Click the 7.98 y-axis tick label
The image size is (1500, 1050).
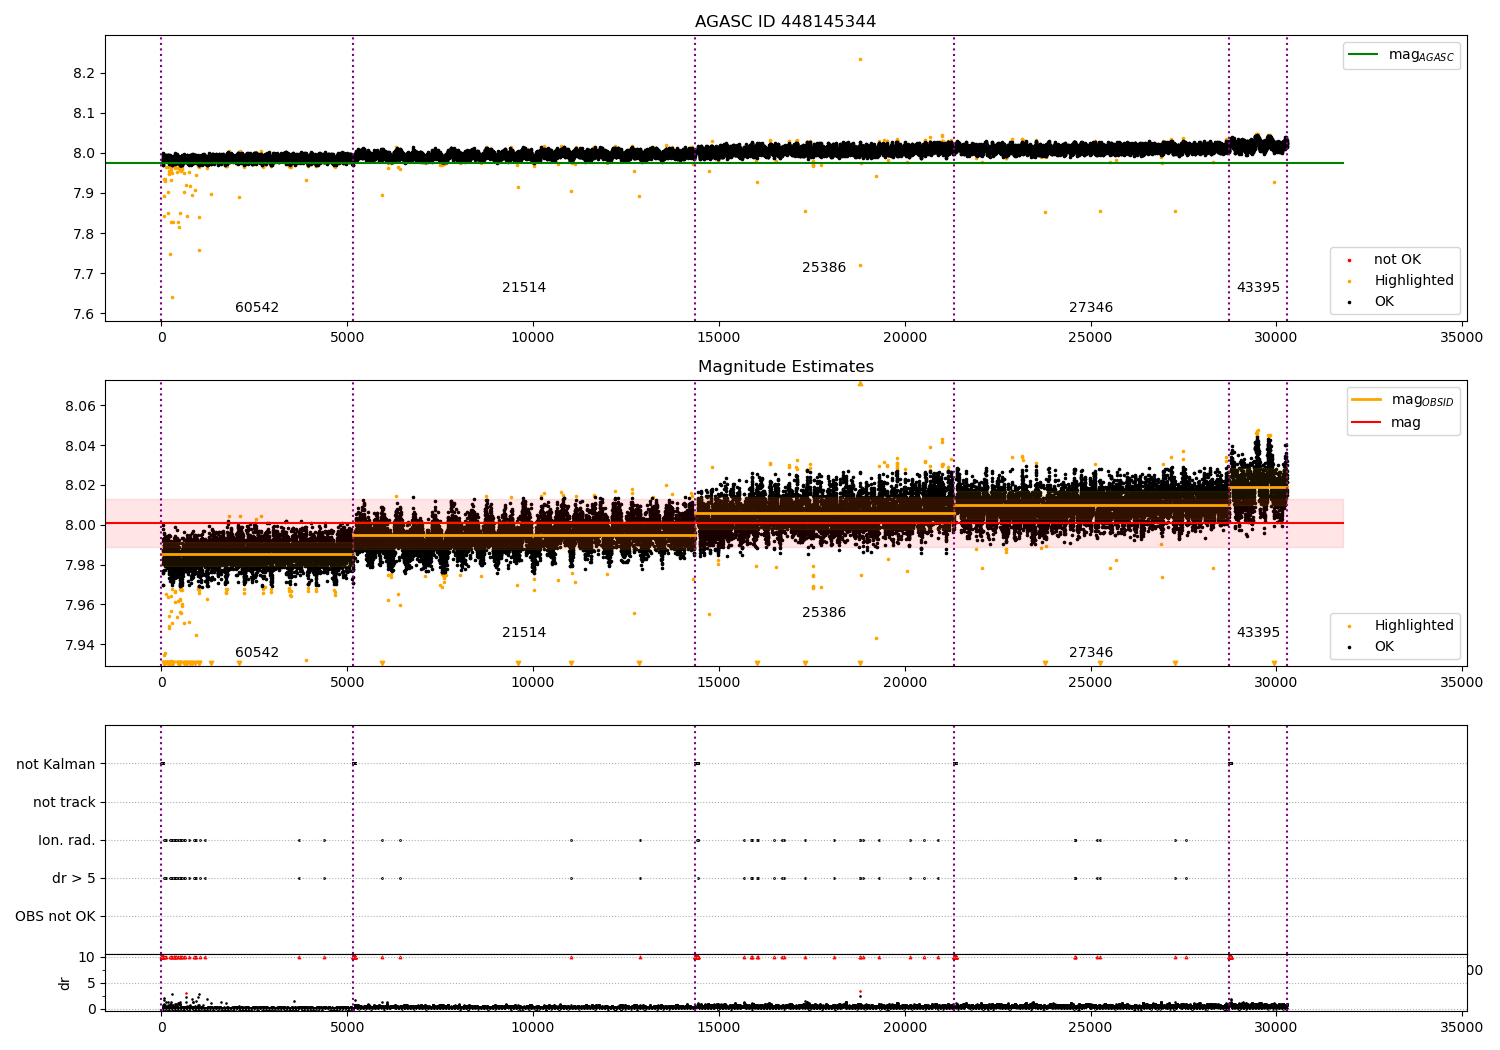(x=80, y=565)
